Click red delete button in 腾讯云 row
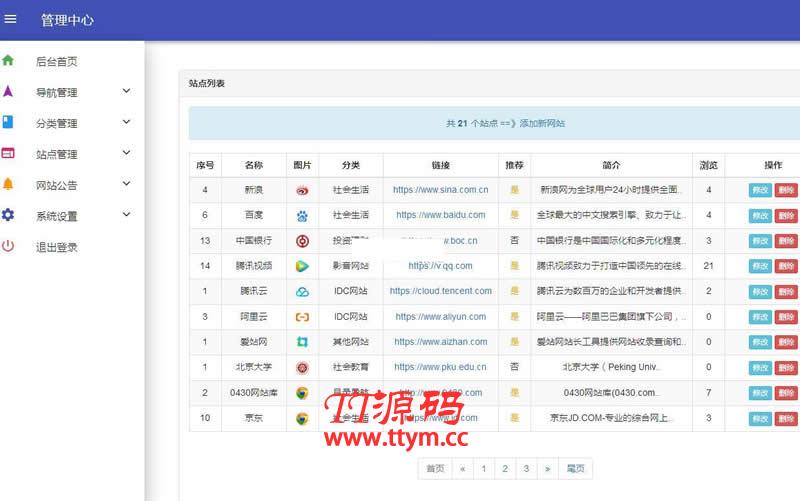The width and height of the screenshot is (800, 501). coord(786,291)
